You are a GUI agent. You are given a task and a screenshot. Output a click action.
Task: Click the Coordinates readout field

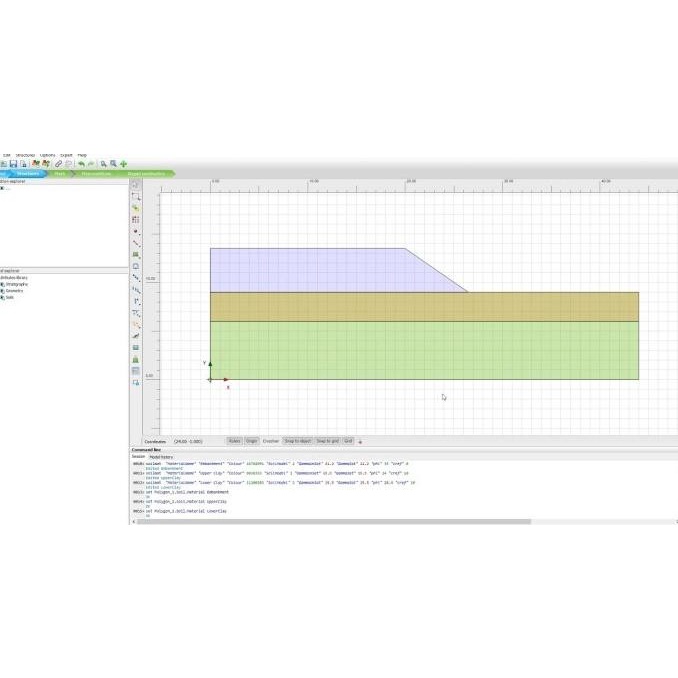[188, 441]
